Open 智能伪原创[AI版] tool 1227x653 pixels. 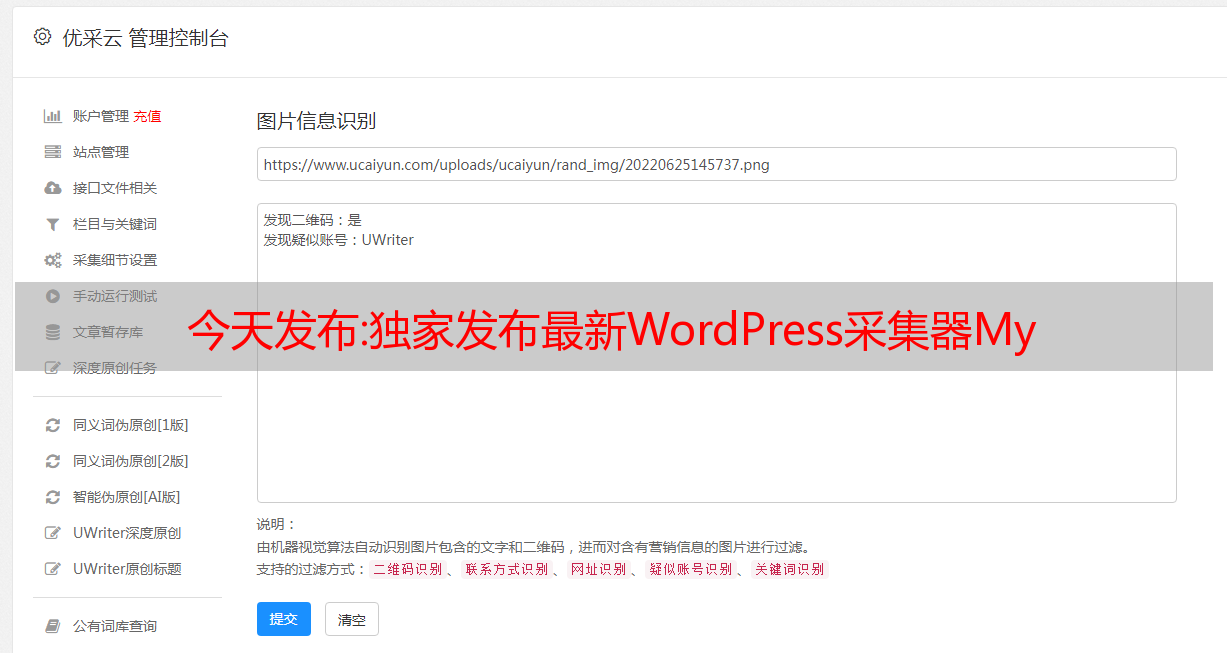coord(127,497)
